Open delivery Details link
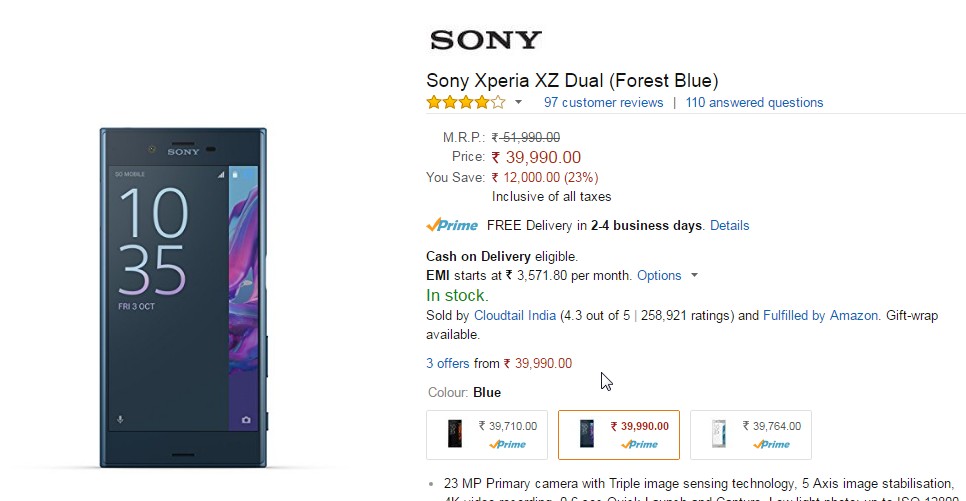Viewport: 966px width, 501px height. (729, 226)
